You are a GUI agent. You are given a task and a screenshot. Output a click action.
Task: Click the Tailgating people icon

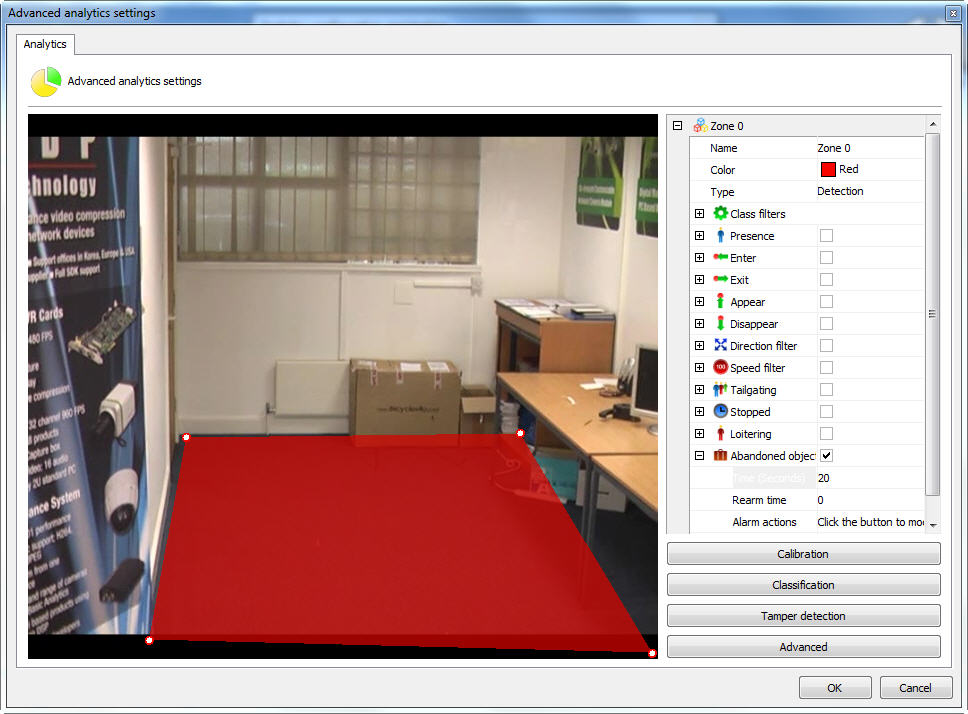click(720, 389)
